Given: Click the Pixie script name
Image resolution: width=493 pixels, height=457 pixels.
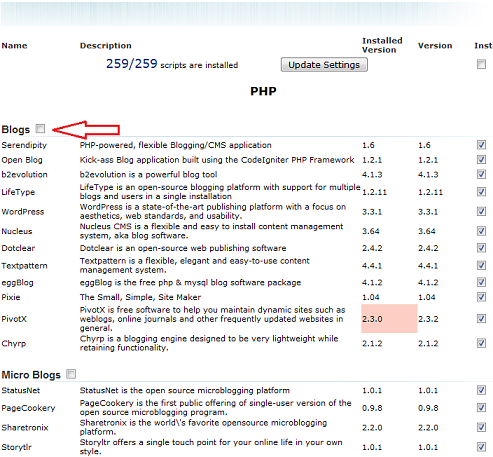Looking at the screenshot, I should click(x=11, y=297).
